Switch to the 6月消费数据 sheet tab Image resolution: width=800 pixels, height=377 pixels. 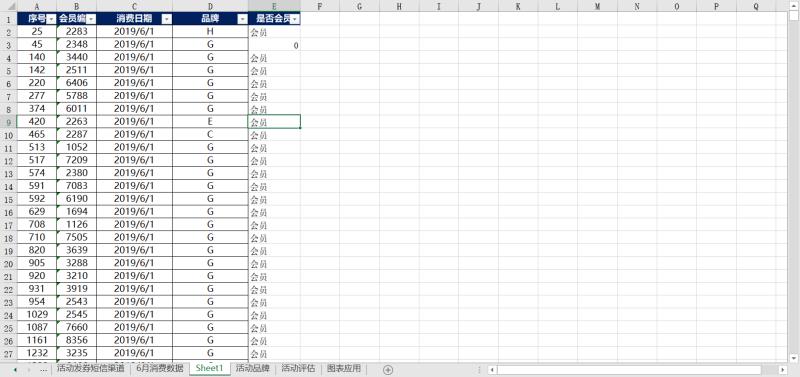[160, 368]
